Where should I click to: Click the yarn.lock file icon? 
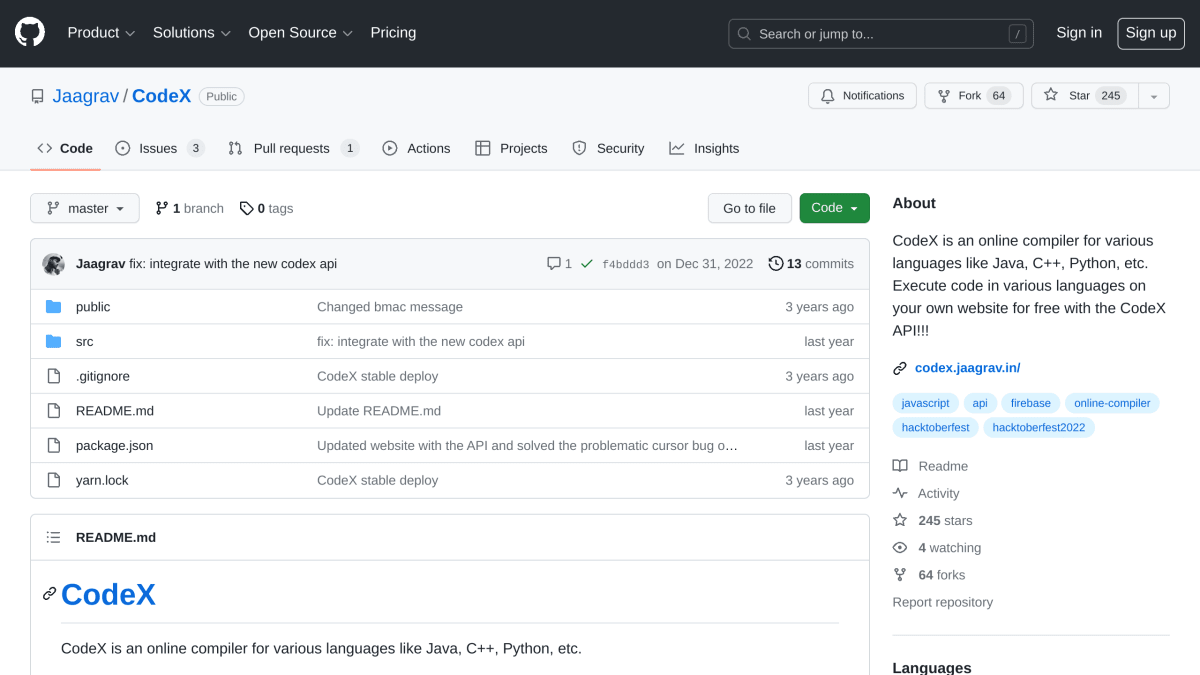(54, 480)
